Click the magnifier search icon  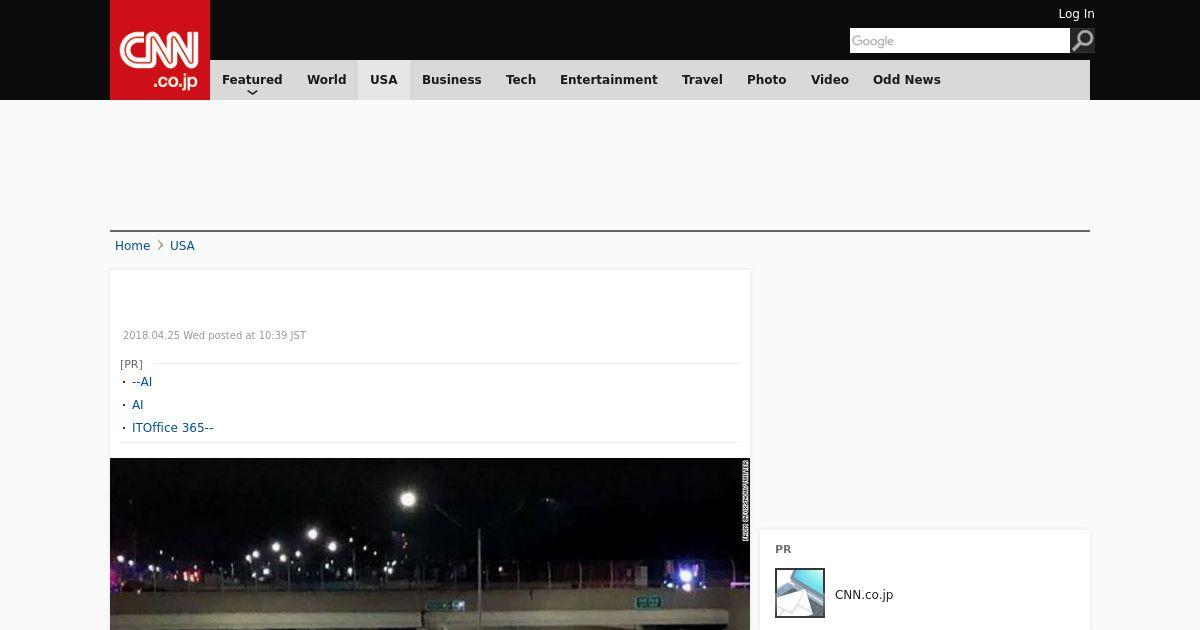coord(1083,40)
